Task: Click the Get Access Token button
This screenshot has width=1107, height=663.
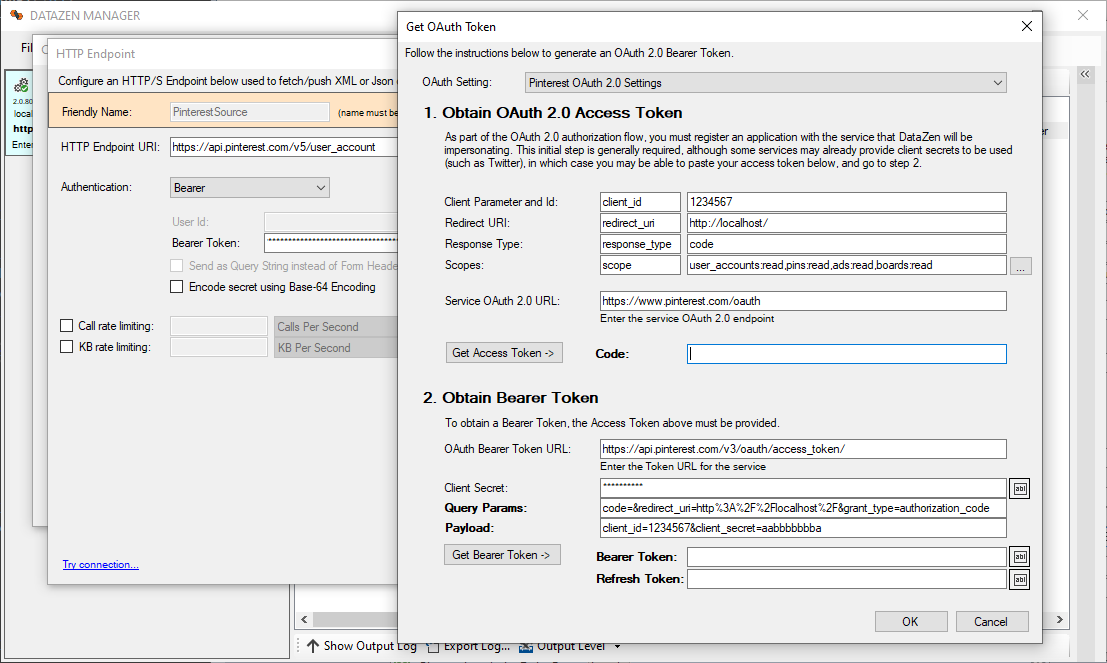Action: [504, 352]
